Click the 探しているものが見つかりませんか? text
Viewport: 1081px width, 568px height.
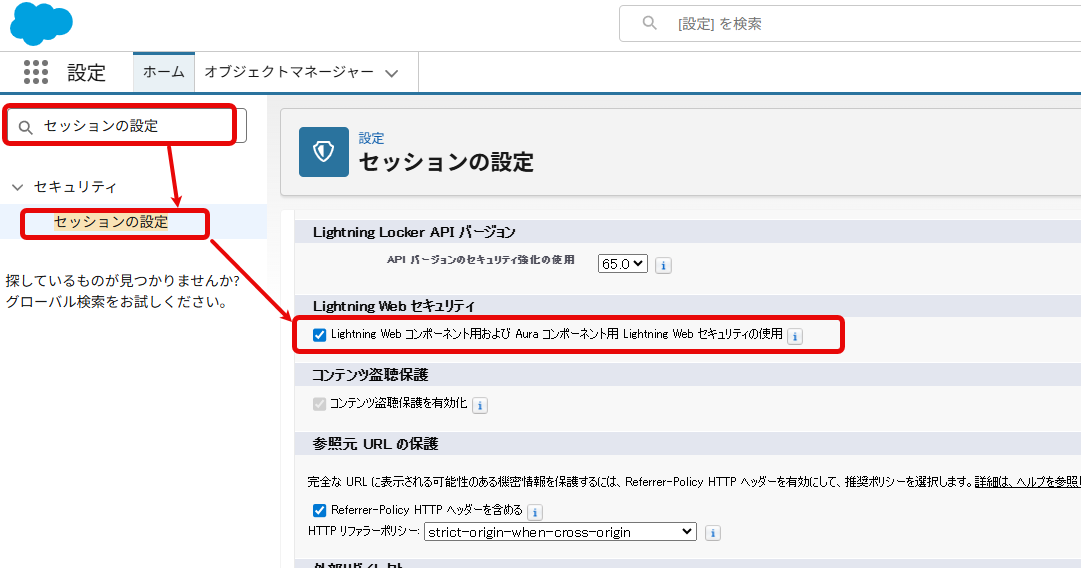click(x=123, y=281)
